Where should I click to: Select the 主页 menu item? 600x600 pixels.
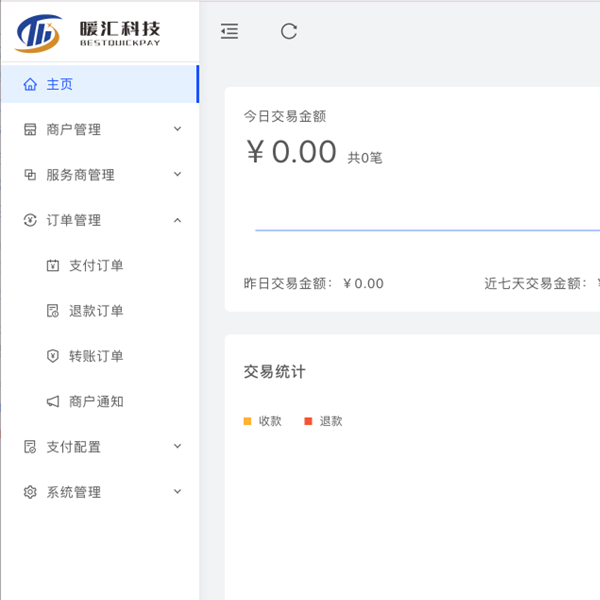click(60, 85)
